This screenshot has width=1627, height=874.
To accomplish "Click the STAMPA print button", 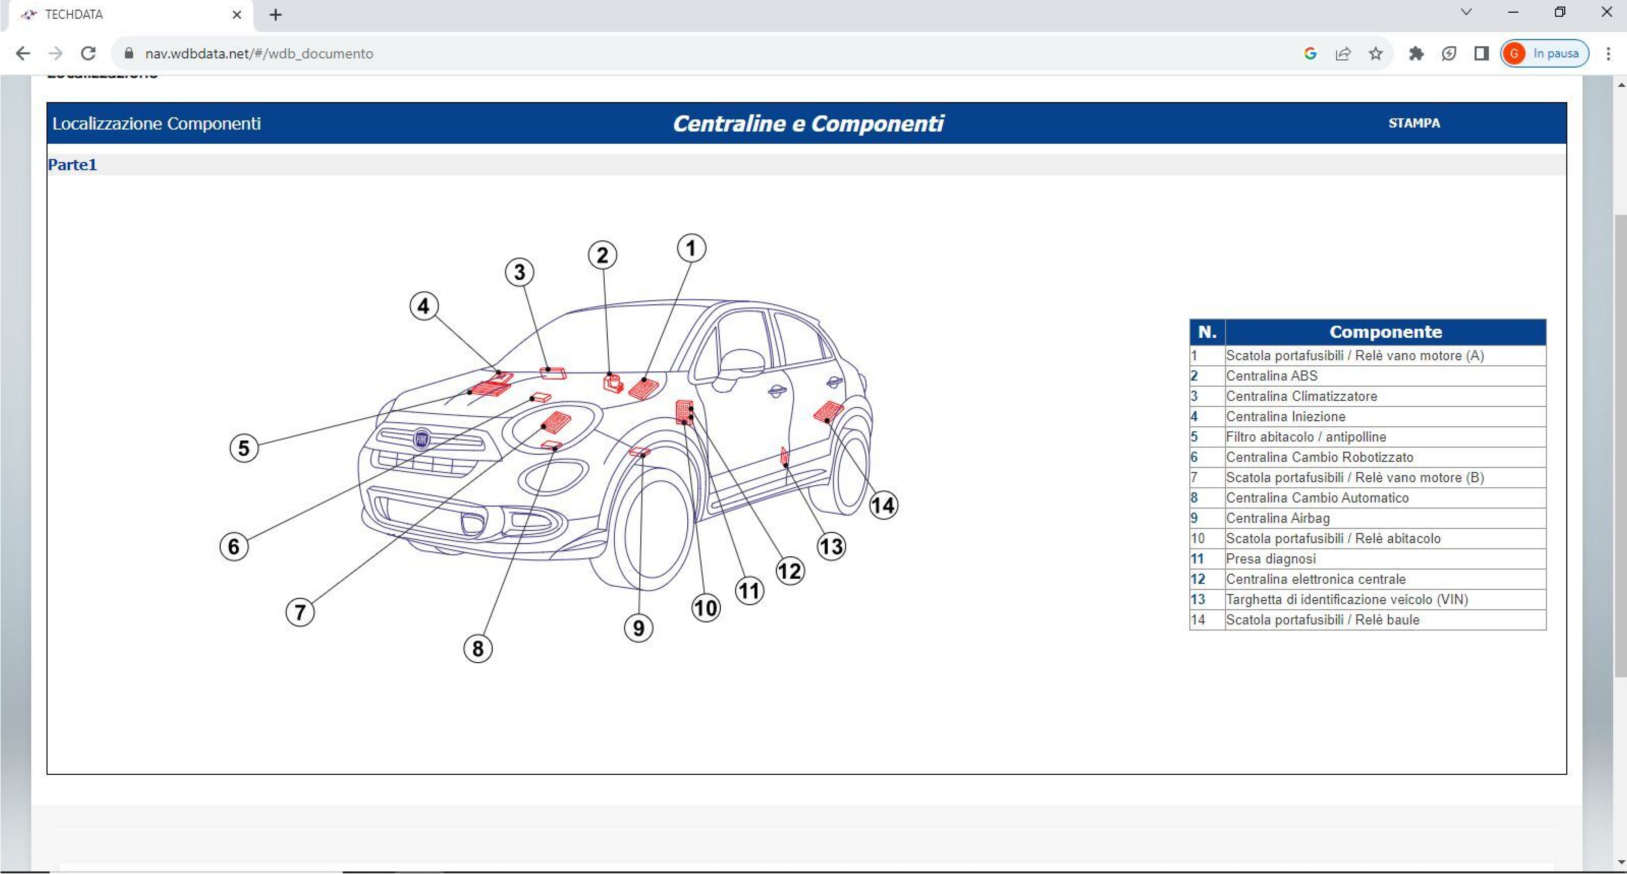I will pyautogui.click(x=1414, y=123).
